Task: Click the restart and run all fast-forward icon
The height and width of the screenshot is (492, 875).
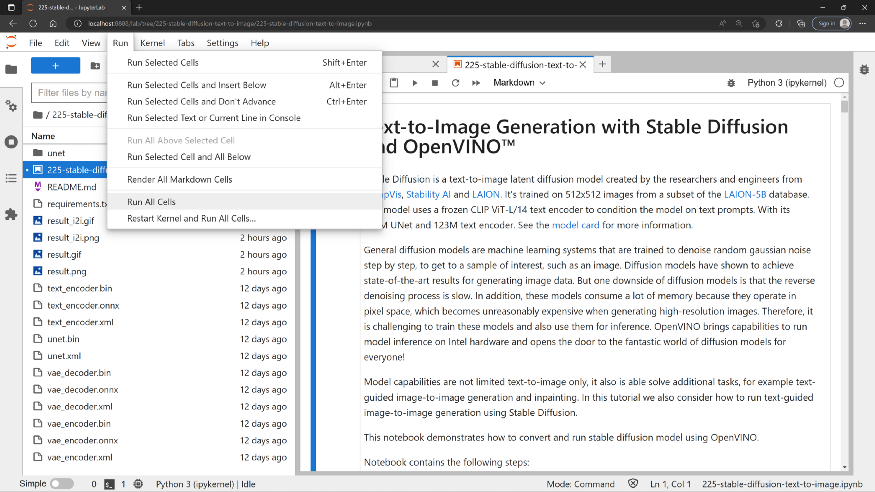Action: [x=475, y=83]
